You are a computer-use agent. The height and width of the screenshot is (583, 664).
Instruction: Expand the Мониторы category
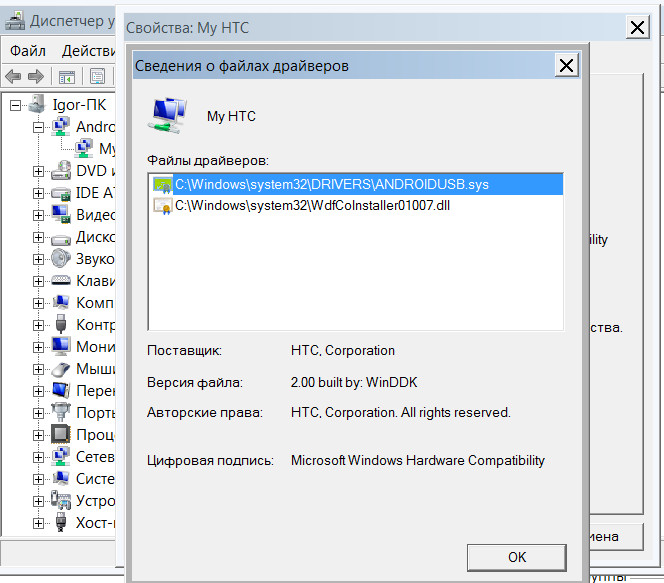point(38,347)
